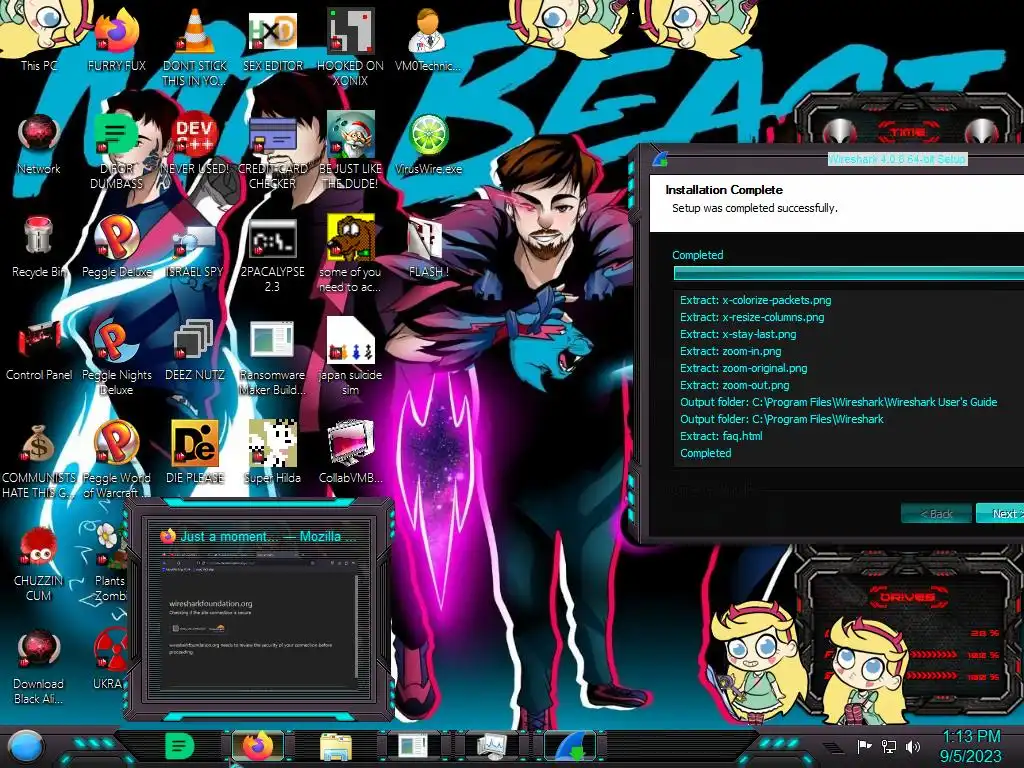Screen dimensions: 1024x768
Task: Open the DEV C++ NEVER USED shortcut
Action: [x=195, y=142]
